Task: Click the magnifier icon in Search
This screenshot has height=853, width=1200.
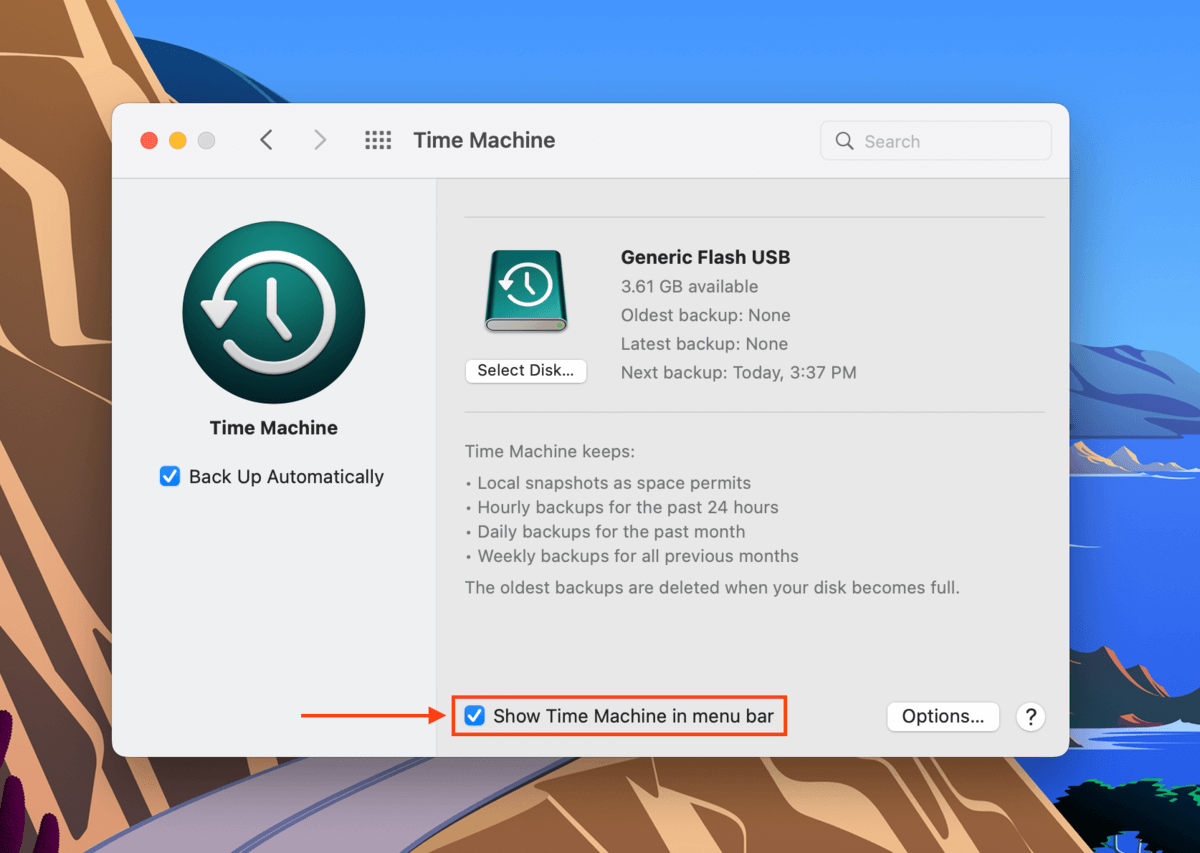Action: click(845, 141)
